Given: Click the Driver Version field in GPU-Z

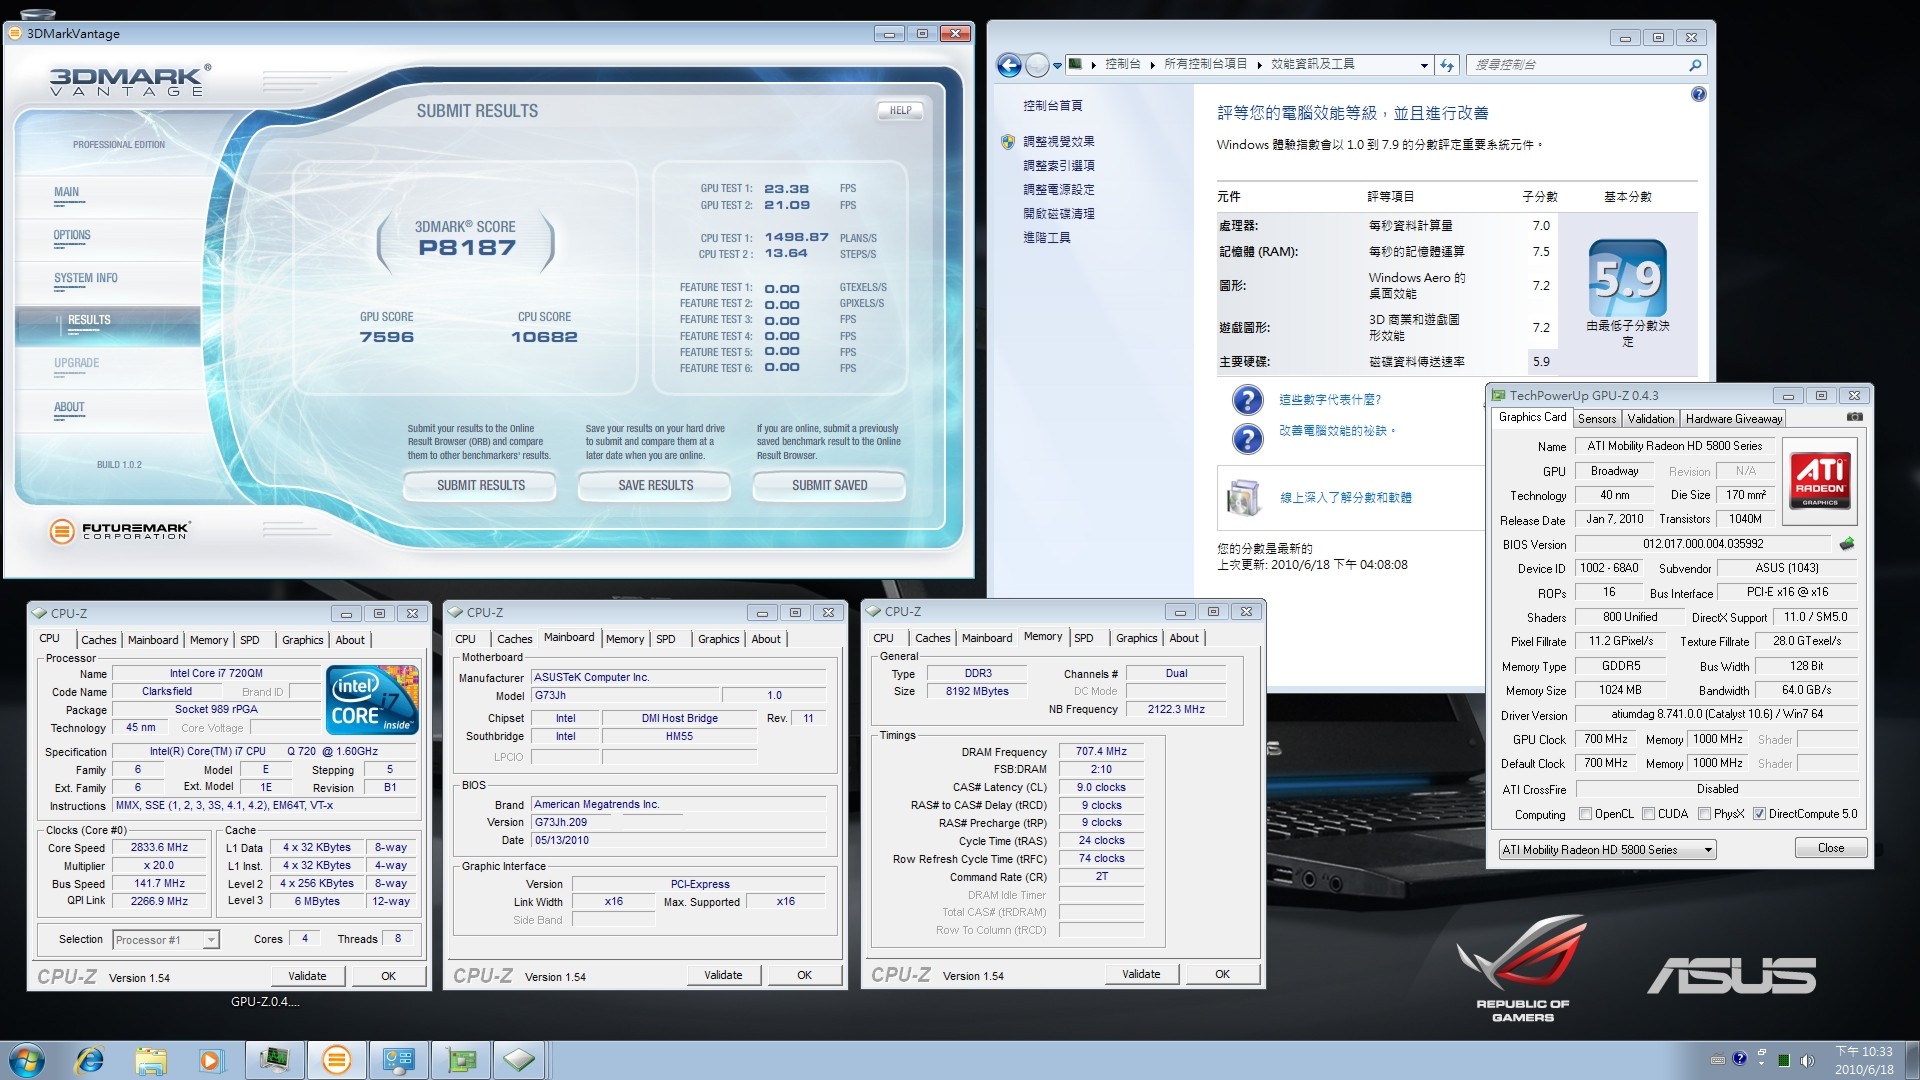Looking at the screenshot, I should coord(1716,715).
